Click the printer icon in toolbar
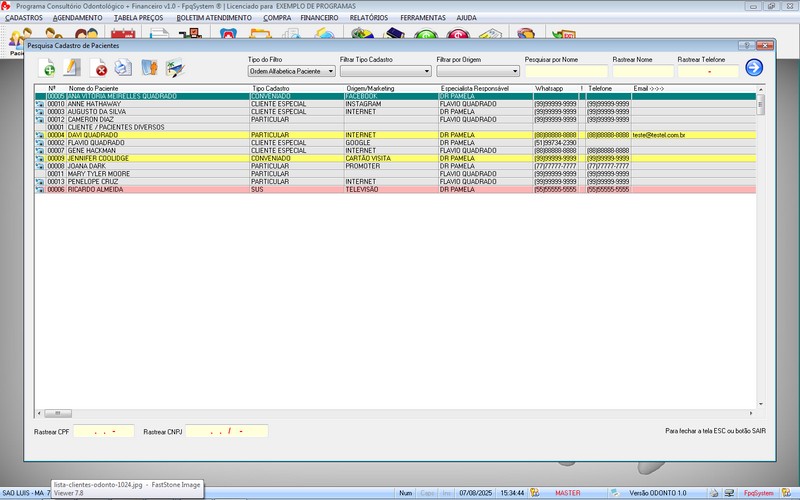Screen dimensions: 800x500 (x=123, y=68)
